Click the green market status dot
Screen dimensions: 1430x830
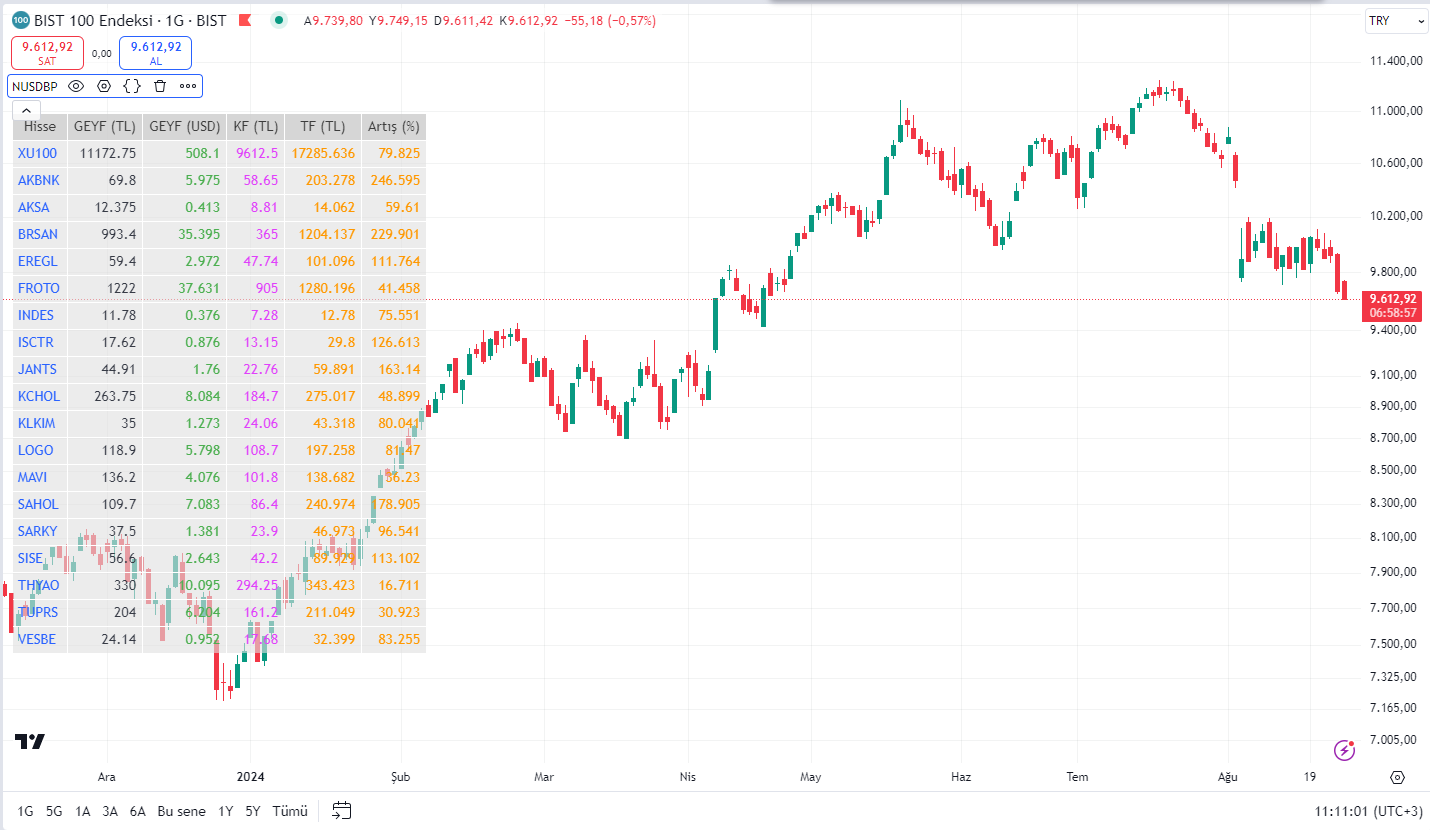coord(280,20)
